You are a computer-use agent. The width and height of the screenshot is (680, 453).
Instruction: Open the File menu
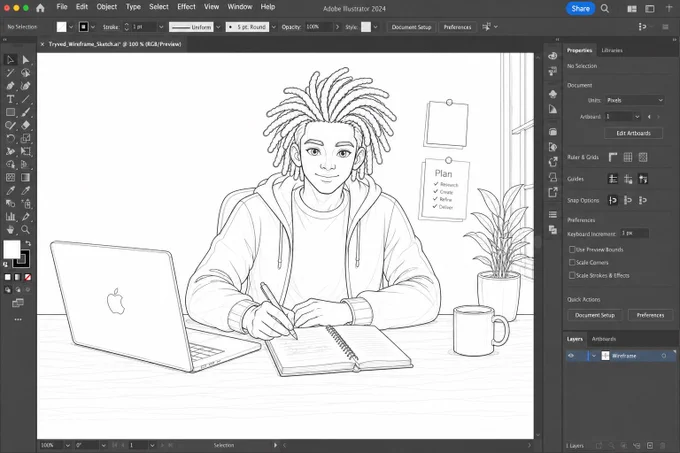click(x=62, y=7)
